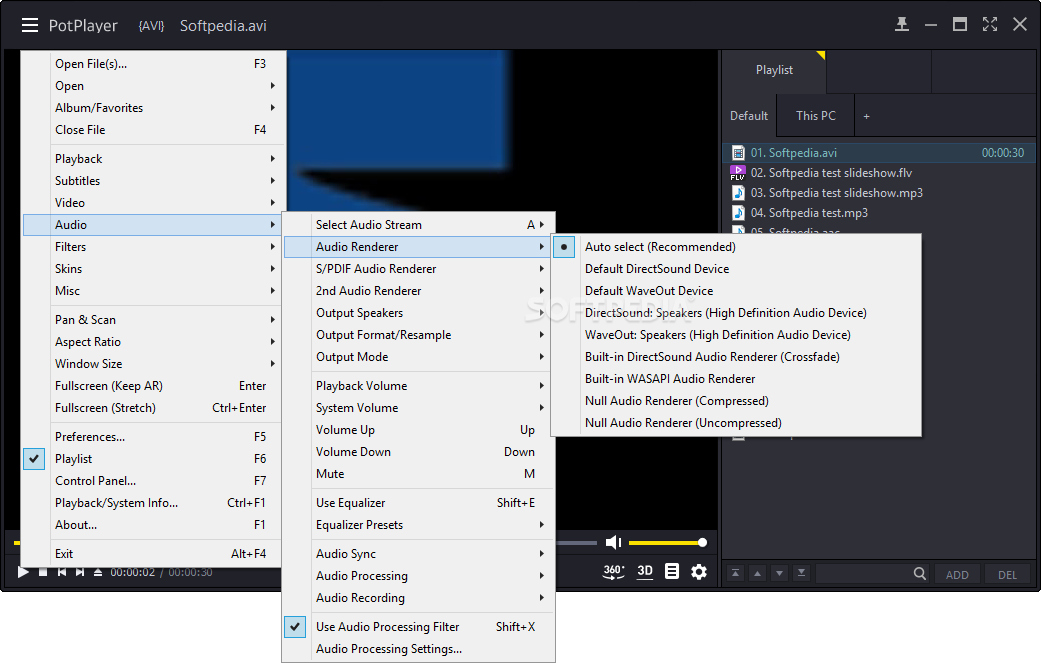
Task: Click the Softpedia.avi title in title bar
Action: click(223, 25)
